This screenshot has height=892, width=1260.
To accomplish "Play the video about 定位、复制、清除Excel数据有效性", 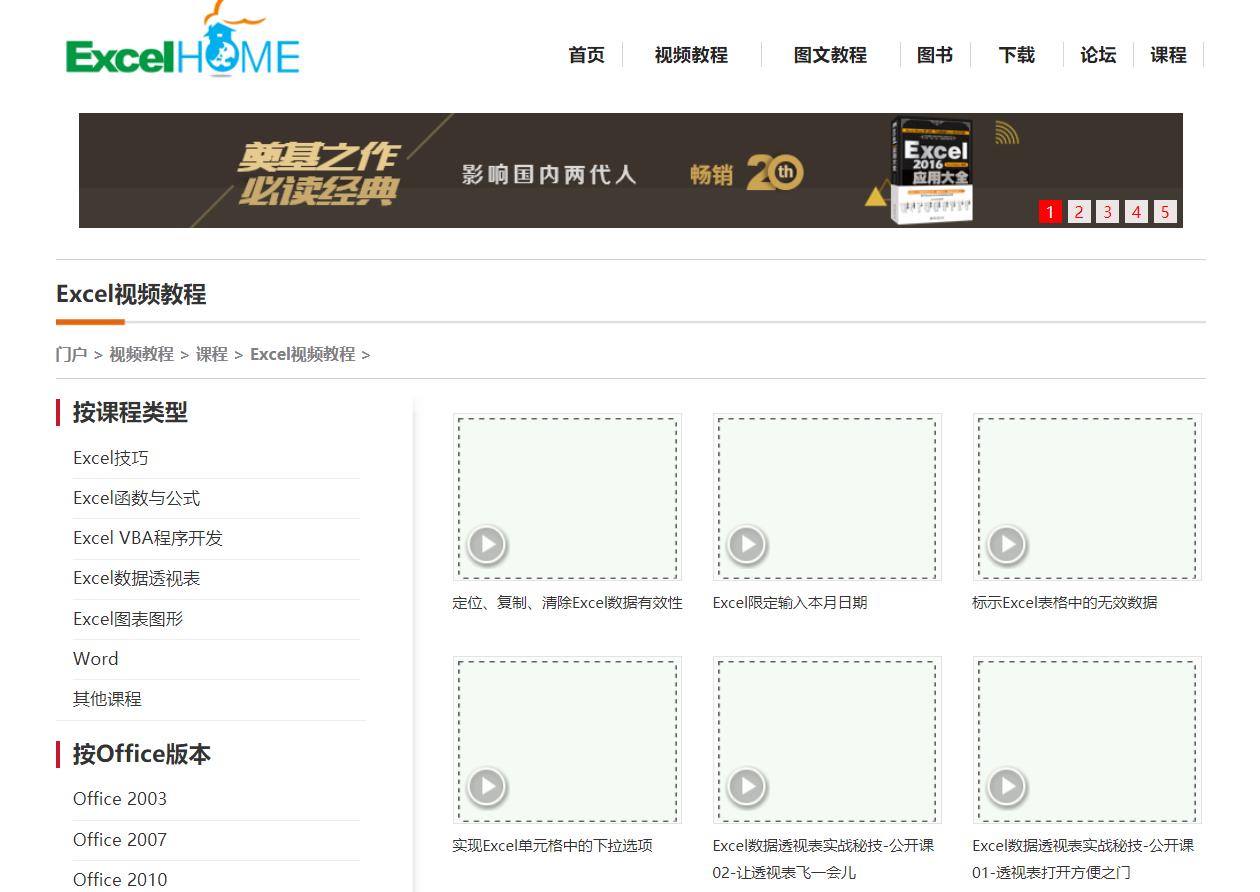I will (x=486, y=545).
